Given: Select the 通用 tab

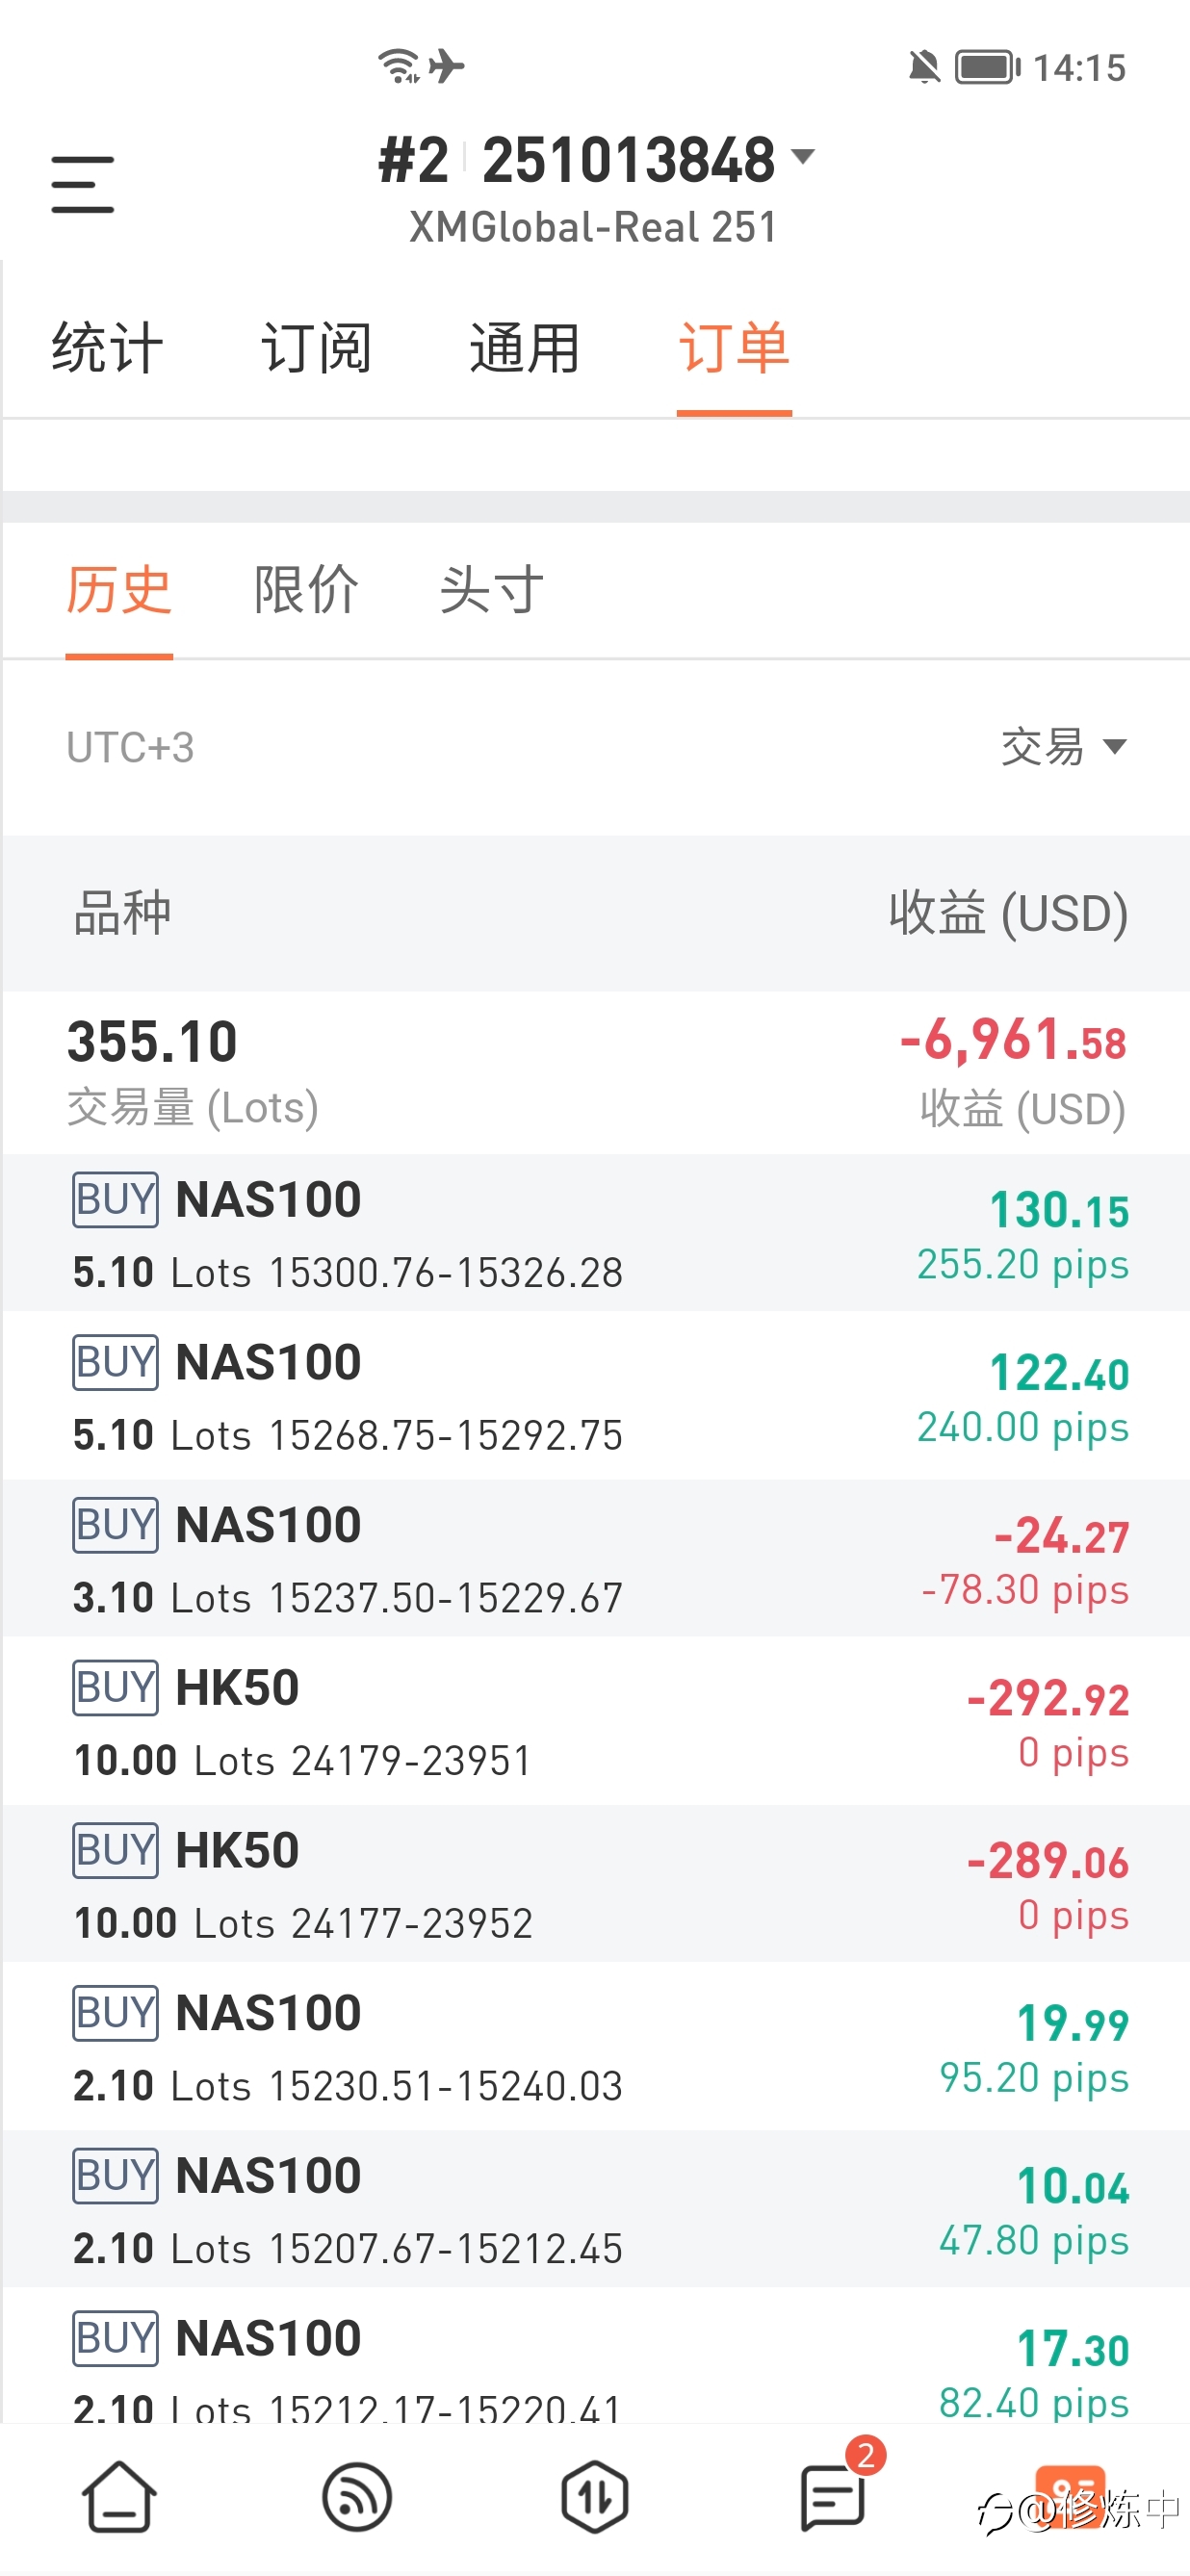Looking at the screenshot, I should point(525,348).
